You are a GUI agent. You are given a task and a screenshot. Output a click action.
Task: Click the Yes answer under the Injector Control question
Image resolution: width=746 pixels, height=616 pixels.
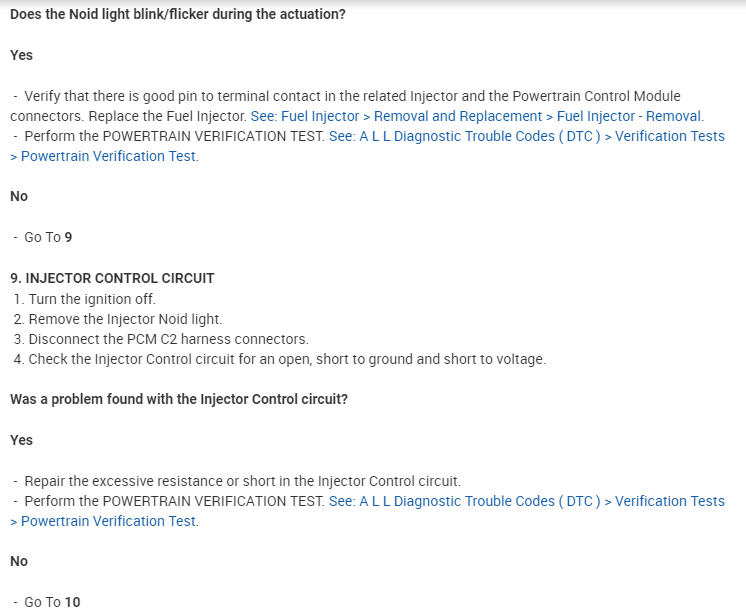(21, 440)
